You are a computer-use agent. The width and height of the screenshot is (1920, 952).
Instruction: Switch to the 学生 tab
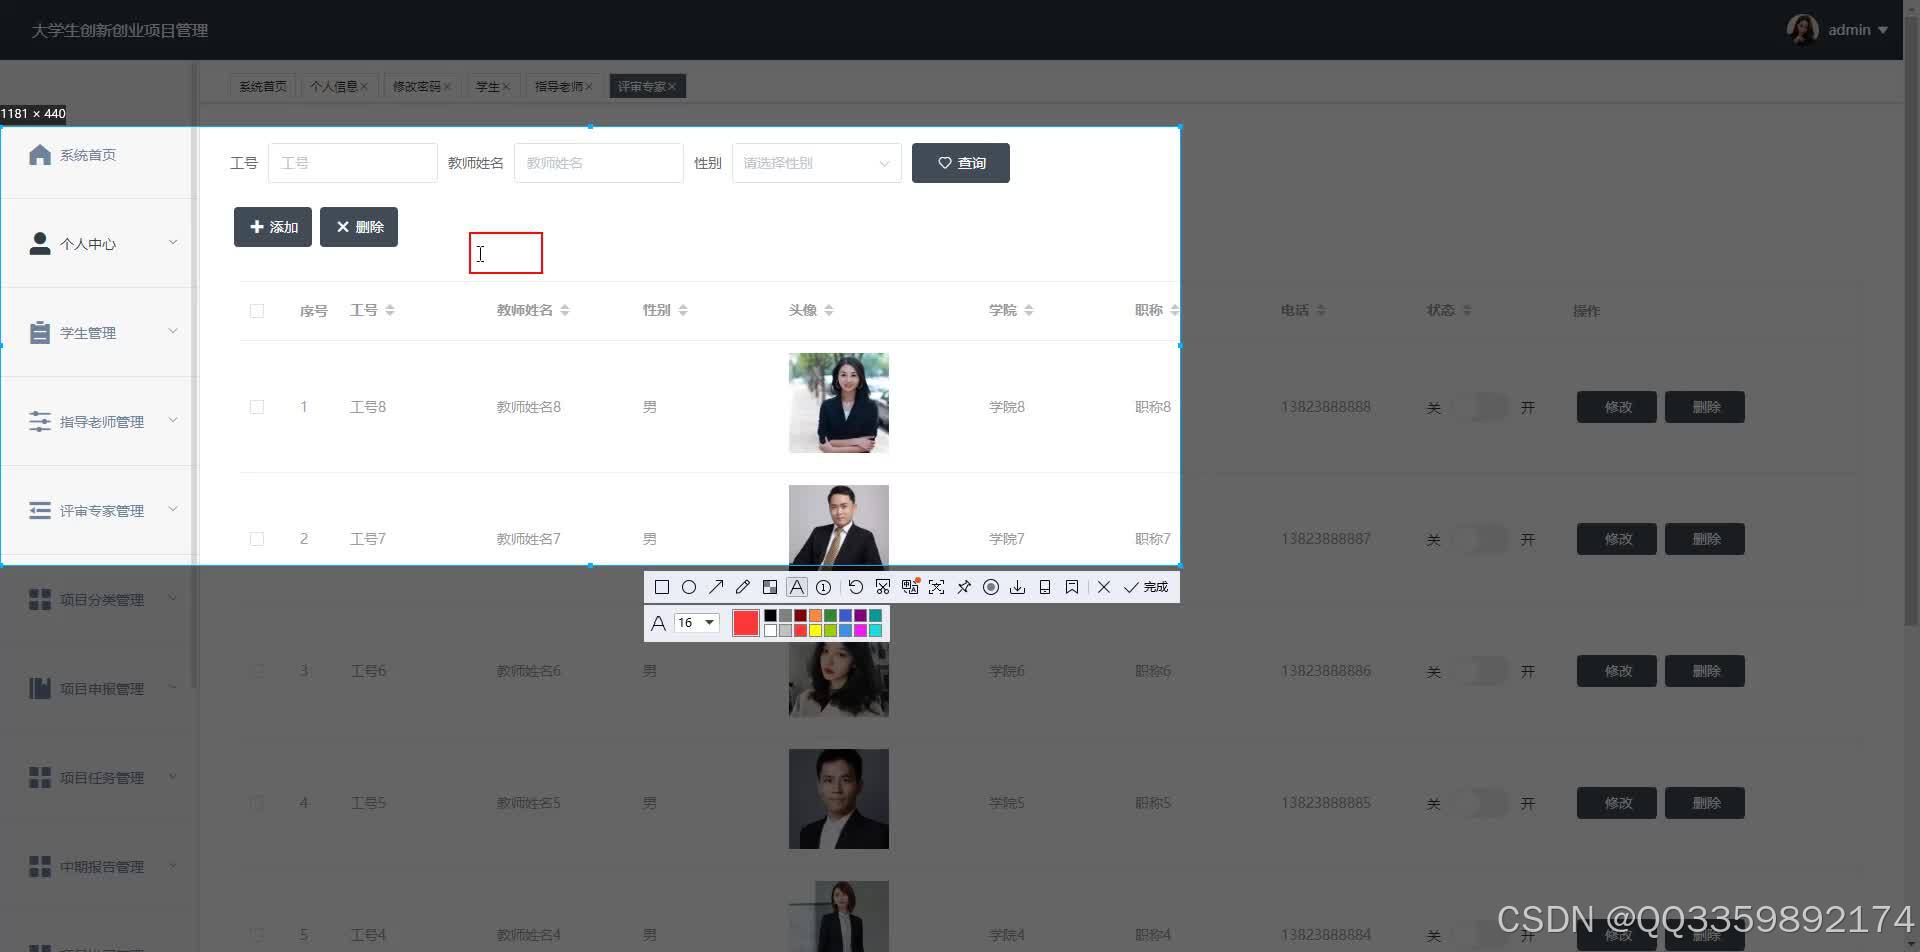tap(492, 87)
